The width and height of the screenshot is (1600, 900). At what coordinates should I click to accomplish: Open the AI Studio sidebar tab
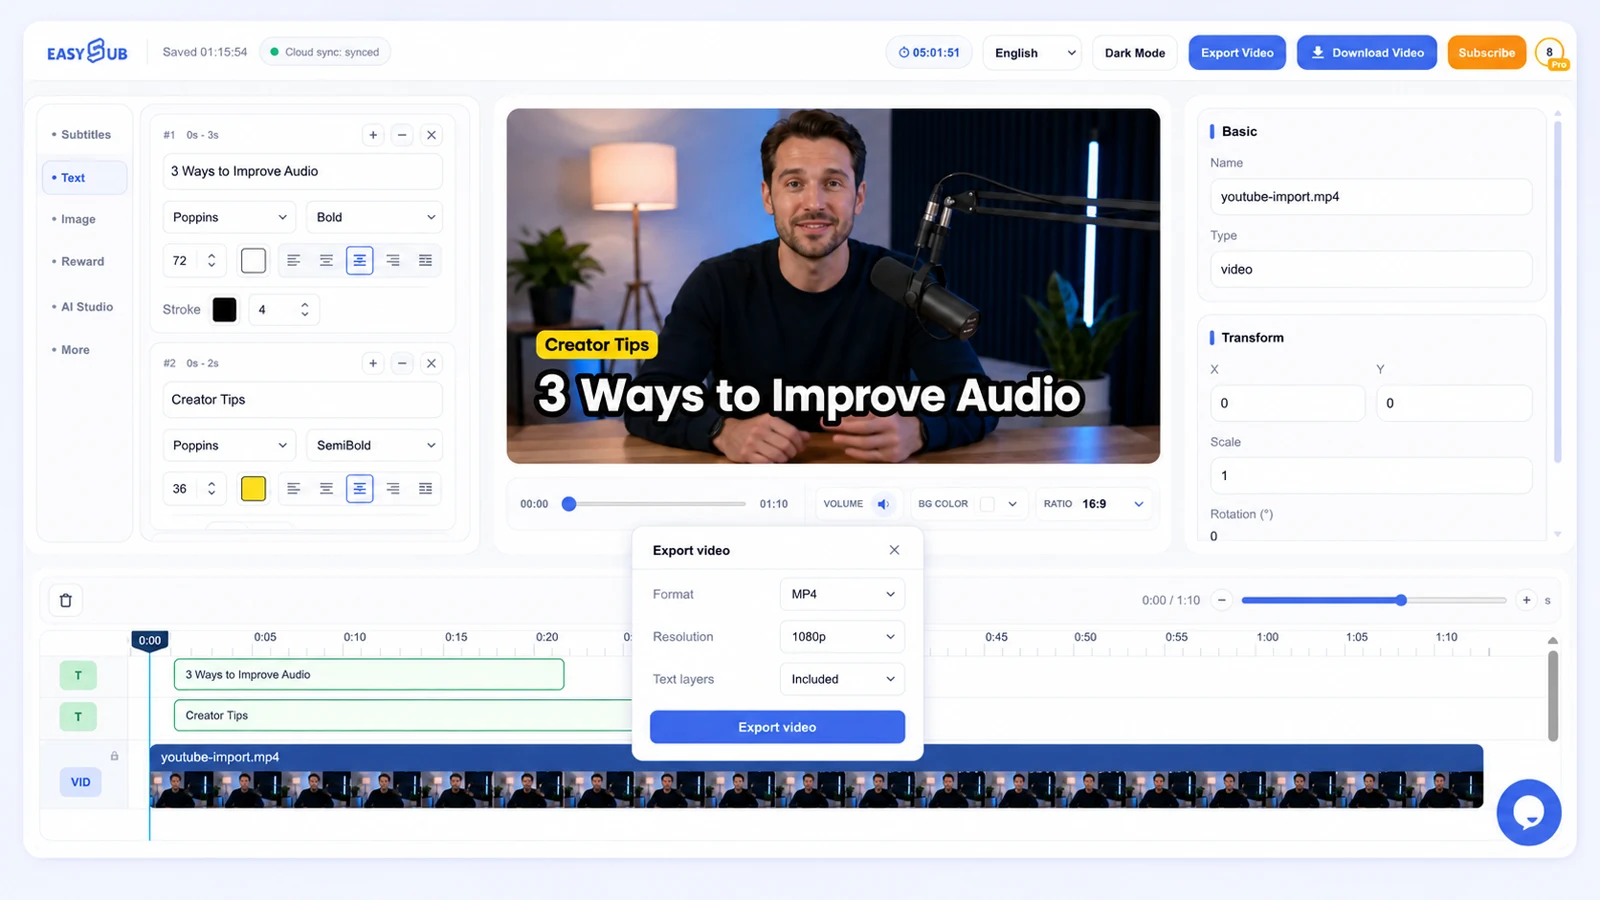[86, 307]
